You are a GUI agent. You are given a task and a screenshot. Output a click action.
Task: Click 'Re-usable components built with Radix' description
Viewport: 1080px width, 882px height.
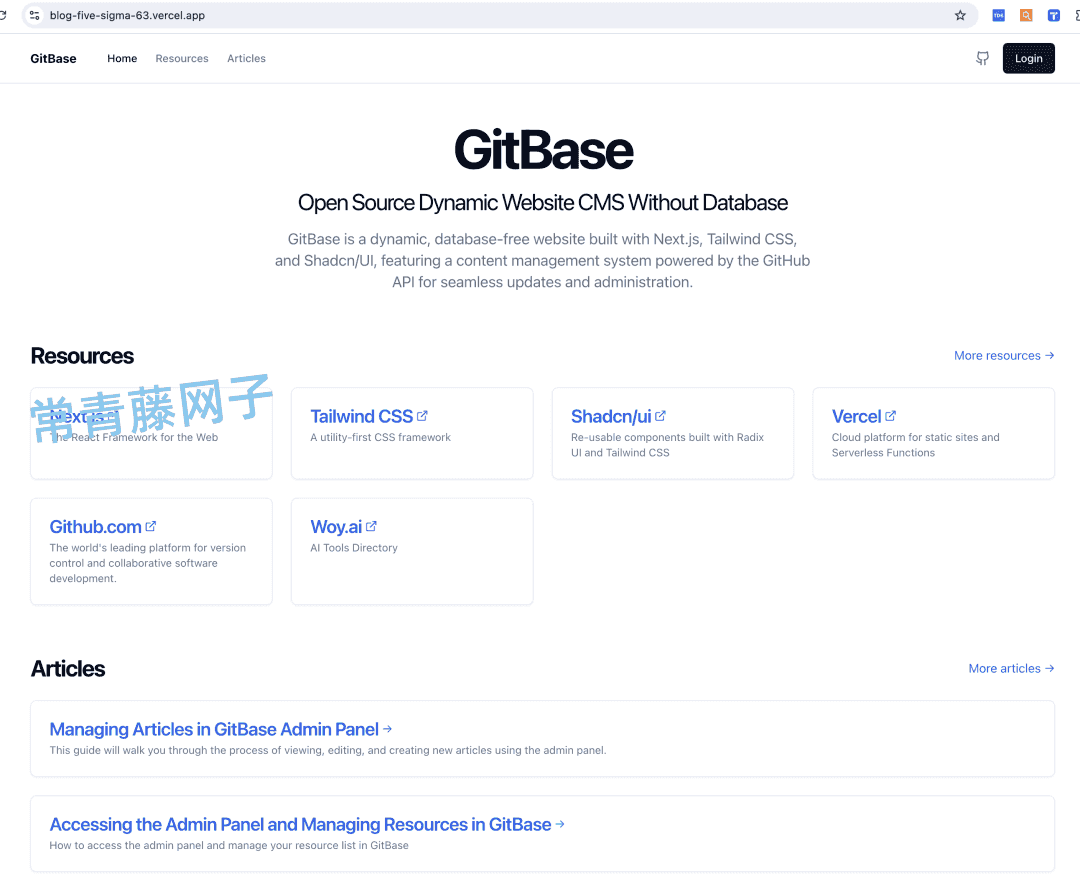pos(667,444)
